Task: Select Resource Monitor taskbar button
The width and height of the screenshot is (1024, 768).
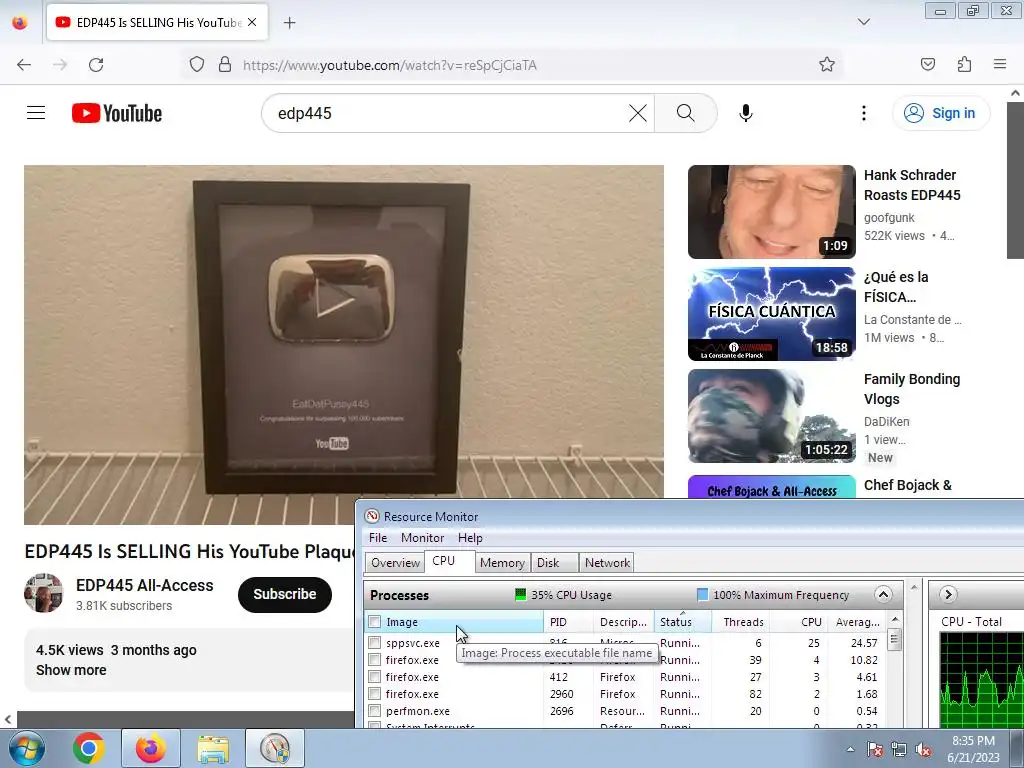Action: point(275,748)
